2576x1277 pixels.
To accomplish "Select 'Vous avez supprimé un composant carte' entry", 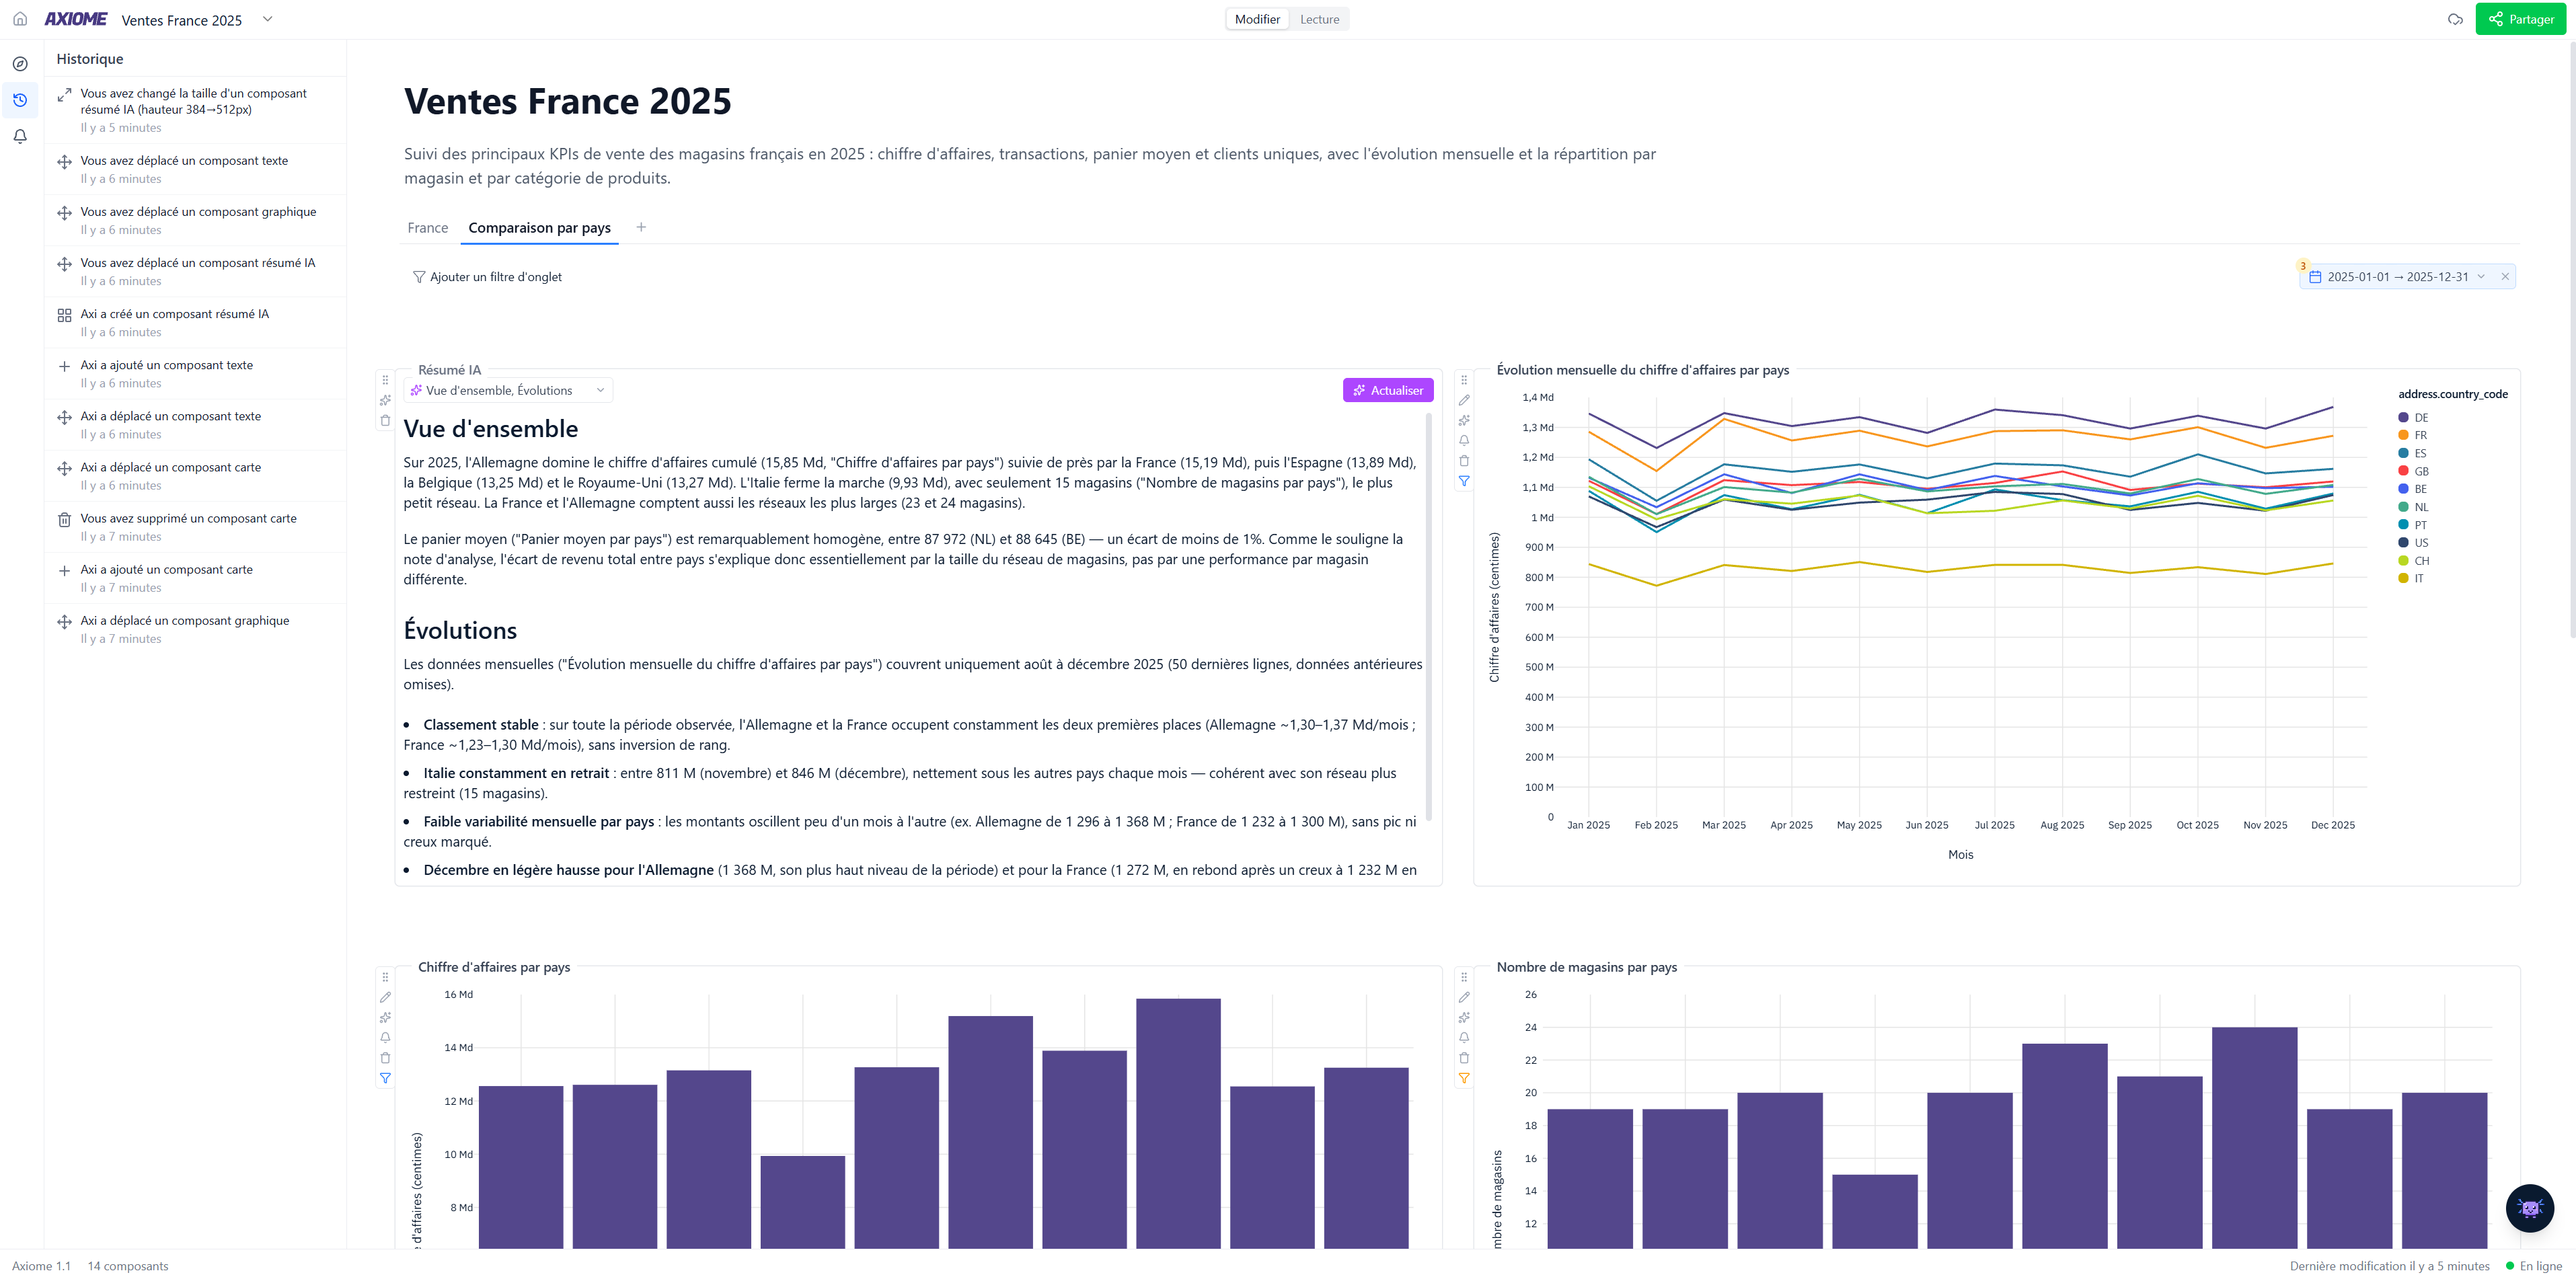I will [196, 527].
